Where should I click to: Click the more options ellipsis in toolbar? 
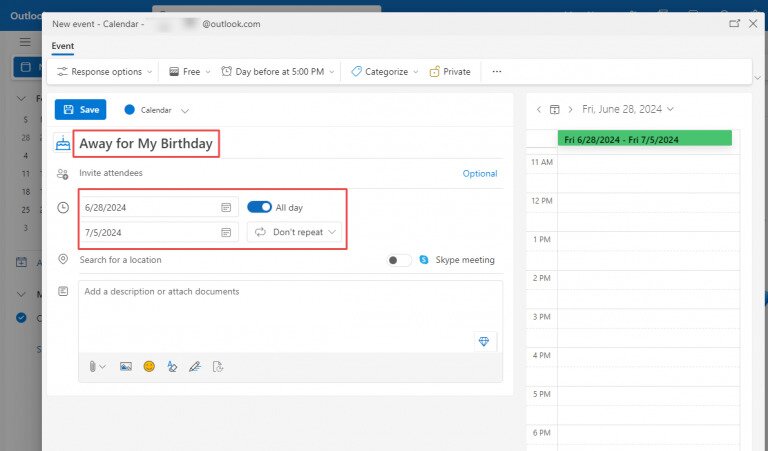497,72
